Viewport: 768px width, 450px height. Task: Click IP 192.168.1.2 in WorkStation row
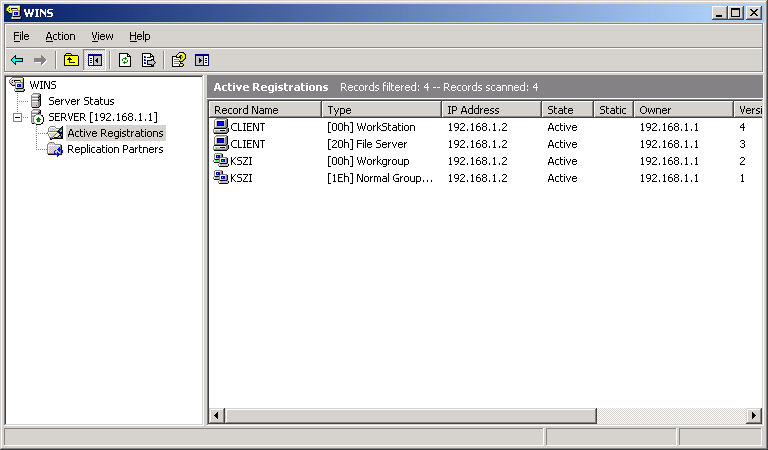[477, 127]
